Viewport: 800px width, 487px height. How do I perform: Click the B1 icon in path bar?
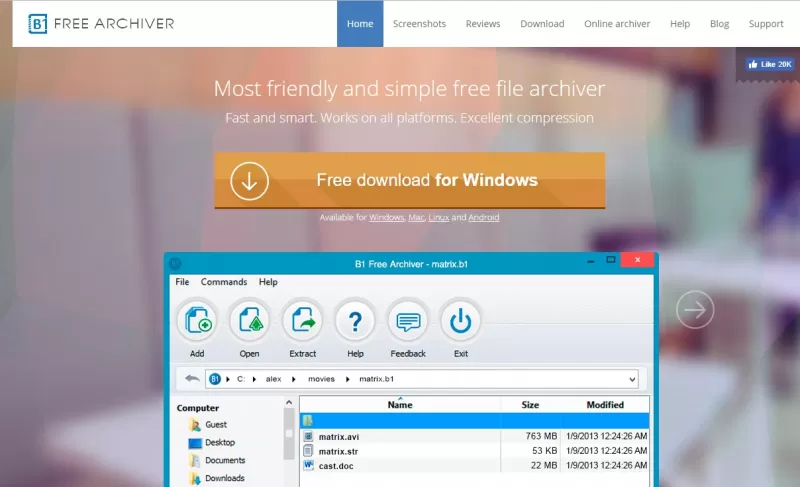point(215,379)
